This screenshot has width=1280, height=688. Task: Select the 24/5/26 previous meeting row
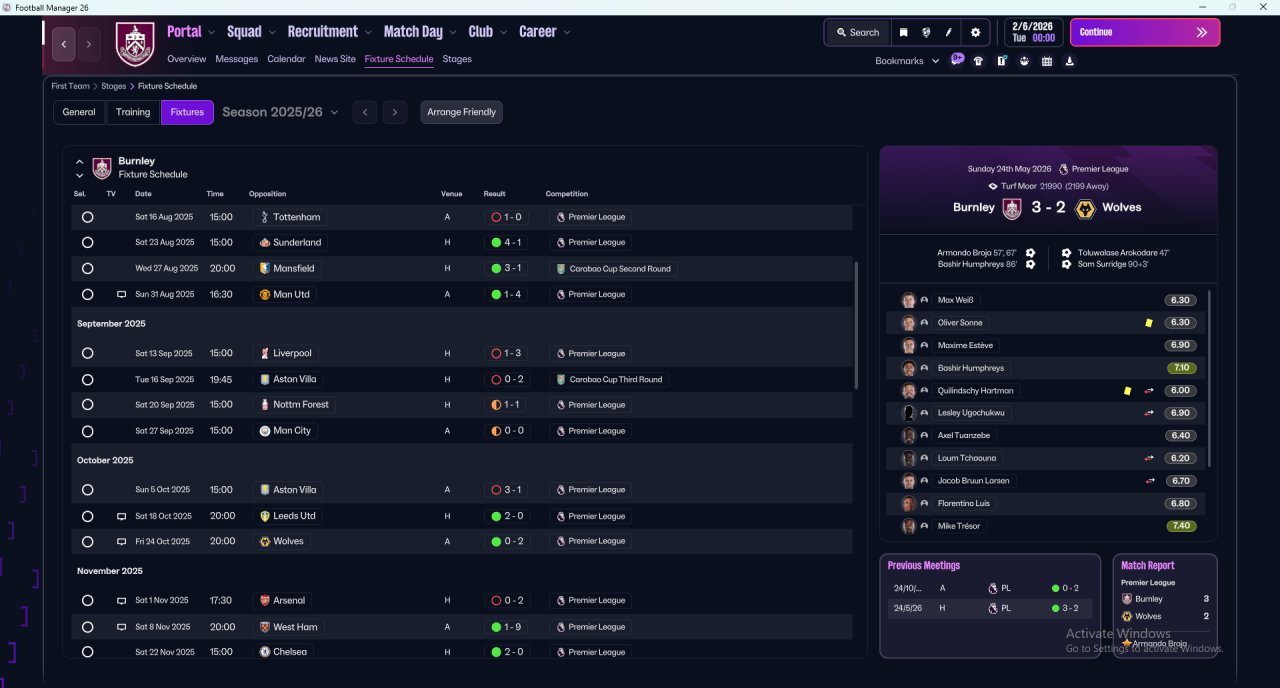[990, 608]
